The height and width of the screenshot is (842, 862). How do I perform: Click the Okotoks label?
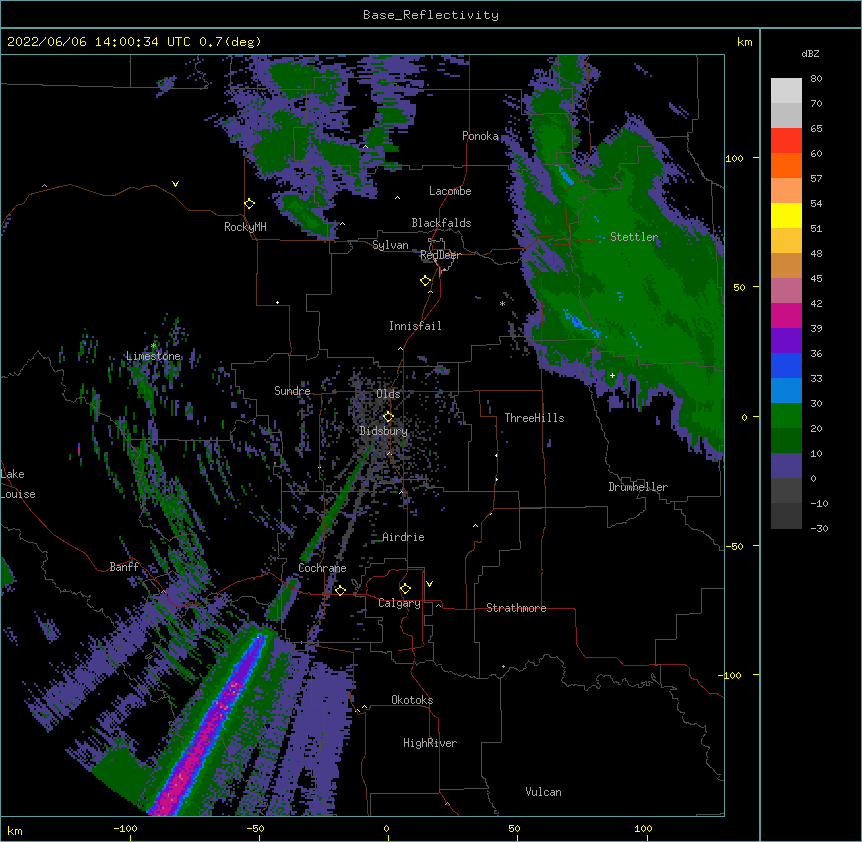click(412, 700)
